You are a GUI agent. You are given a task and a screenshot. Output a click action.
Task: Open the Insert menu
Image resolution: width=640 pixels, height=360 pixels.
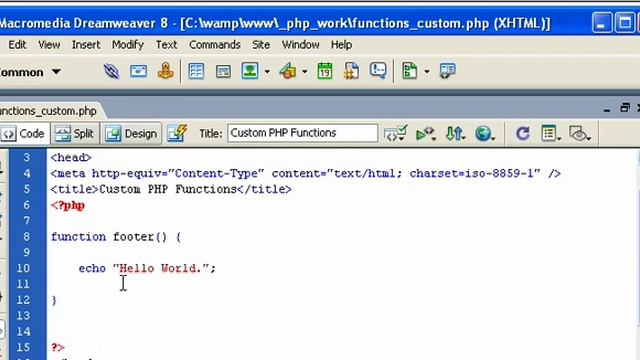pos(86,44)
